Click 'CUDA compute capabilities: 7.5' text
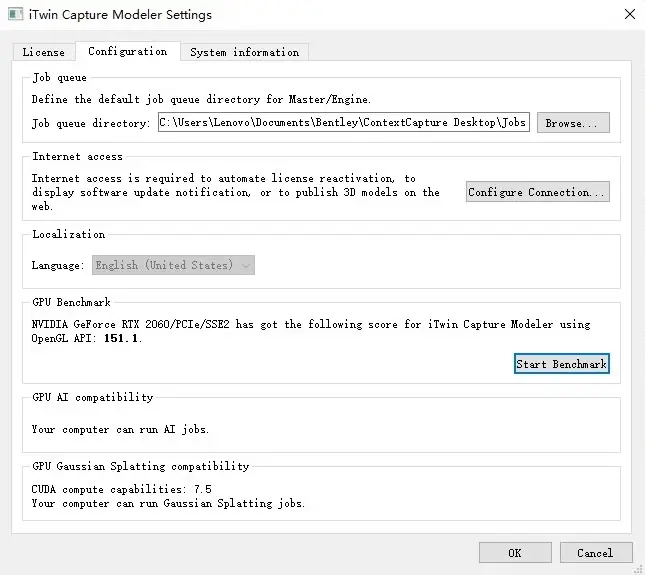 pyautogui.click(x=122, y=489)
